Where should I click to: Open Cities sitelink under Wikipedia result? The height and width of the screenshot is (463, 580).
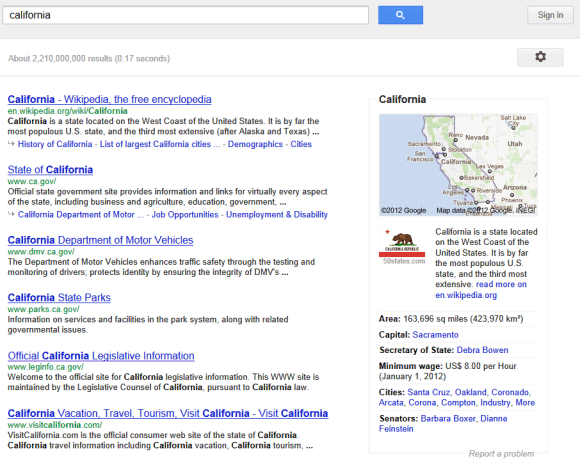pos(301,144)
